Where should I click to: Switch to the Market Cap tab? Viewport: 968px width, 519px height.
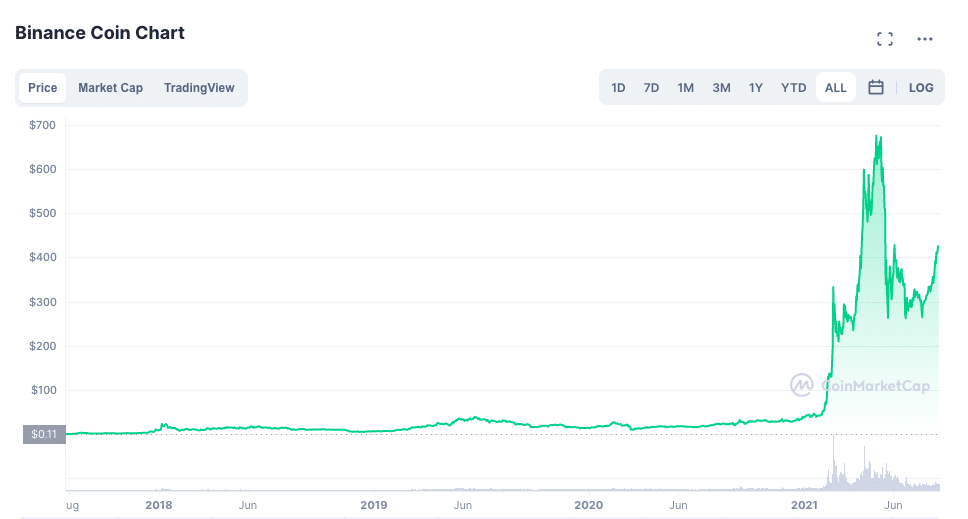coord(111,88)
